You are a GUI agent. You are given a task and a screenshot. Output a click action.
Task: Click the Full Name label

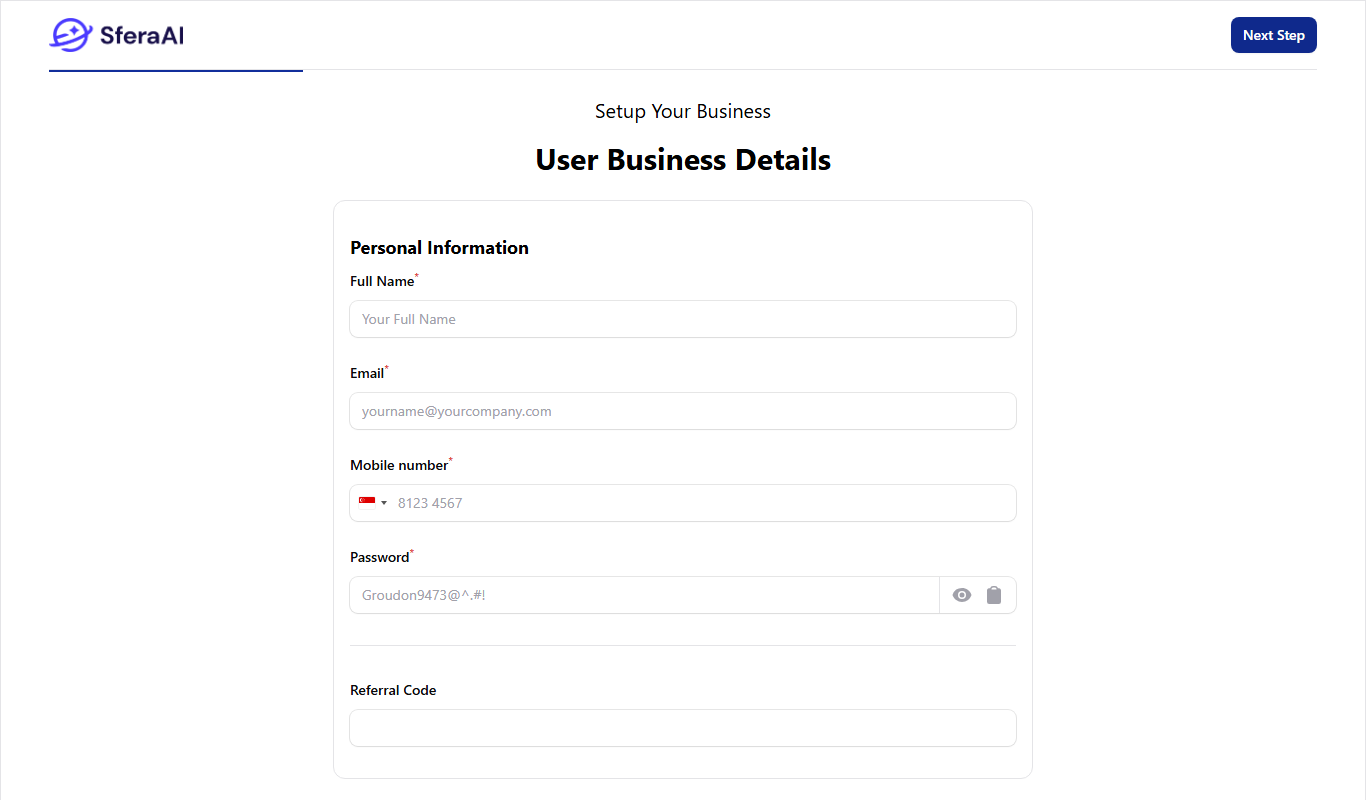[382, 281]
